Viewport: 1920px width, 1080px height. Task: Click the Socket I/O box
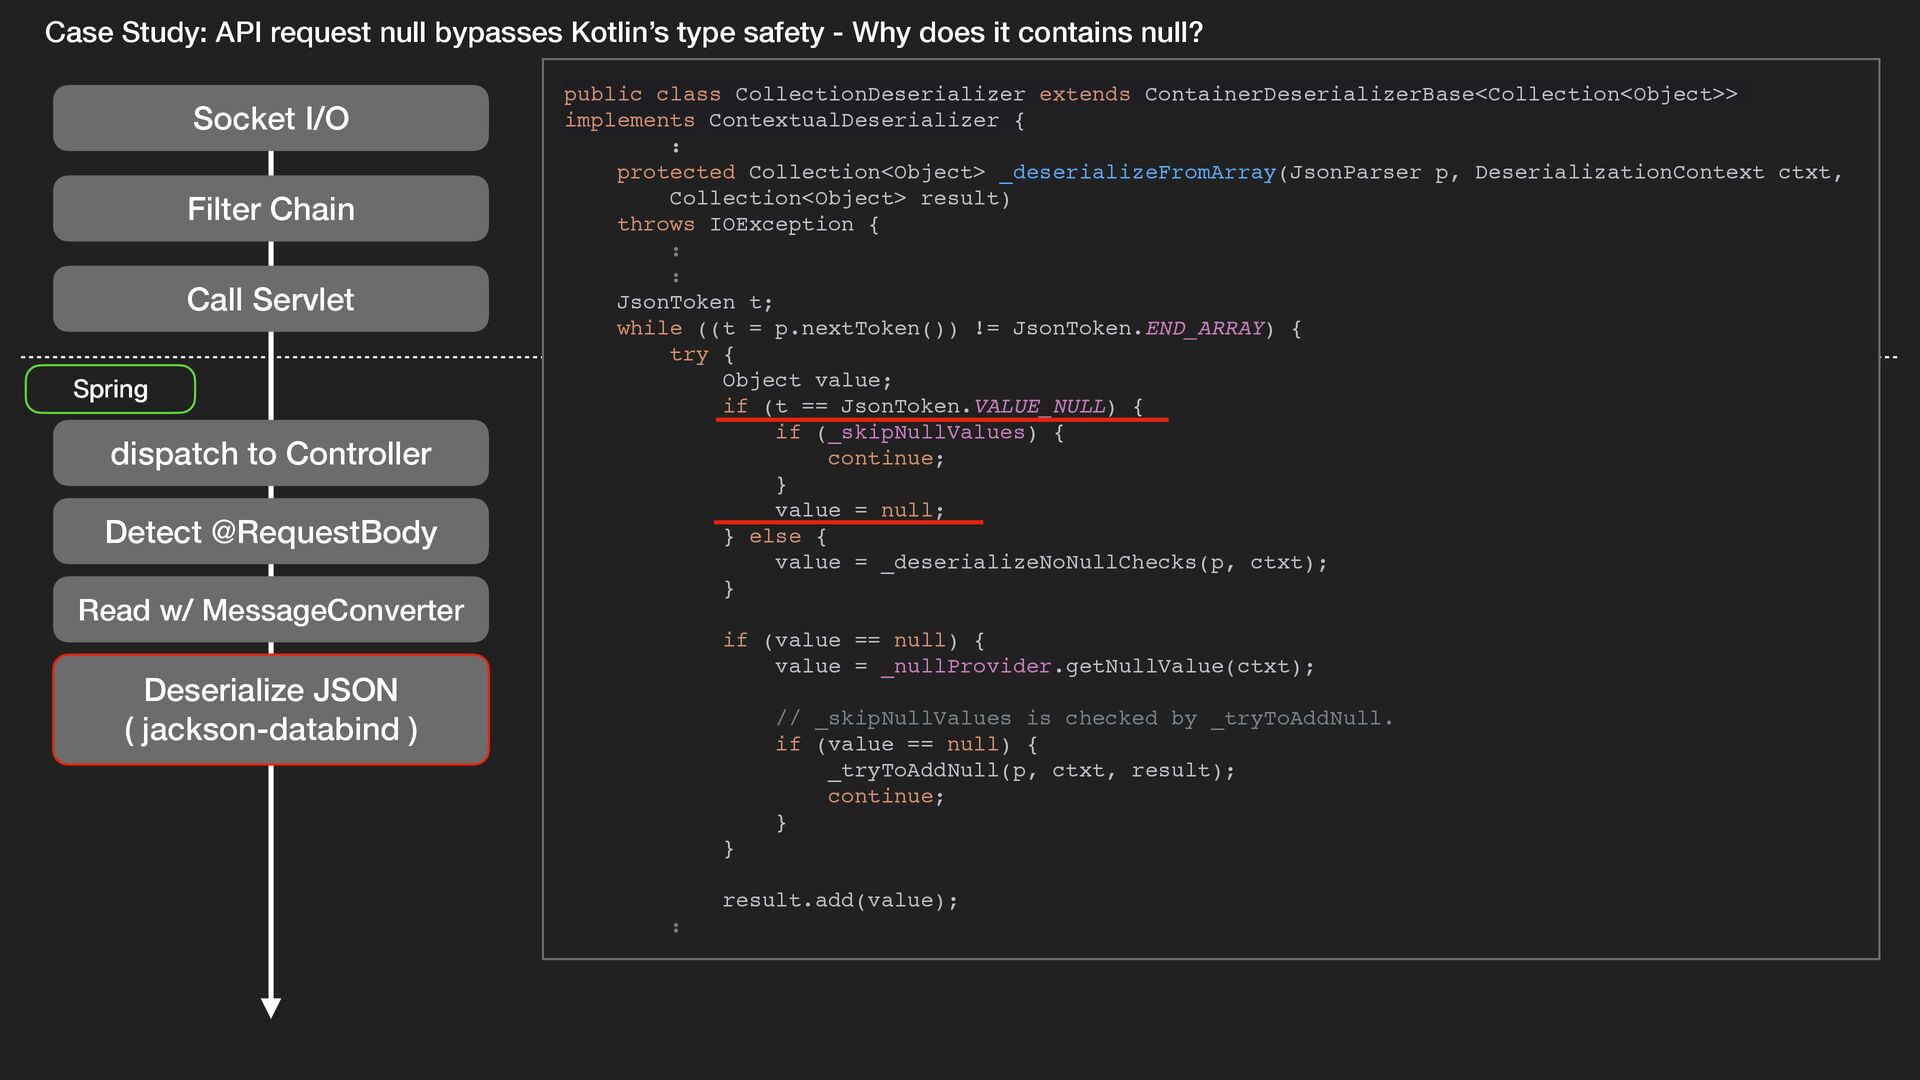(270, 118)
